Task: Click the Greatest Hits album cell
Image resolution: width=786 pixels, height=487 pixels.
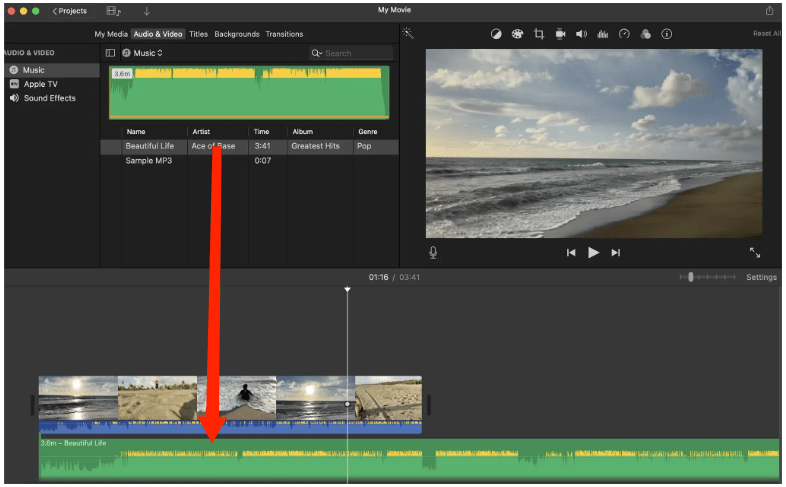Action: point(315,146)
